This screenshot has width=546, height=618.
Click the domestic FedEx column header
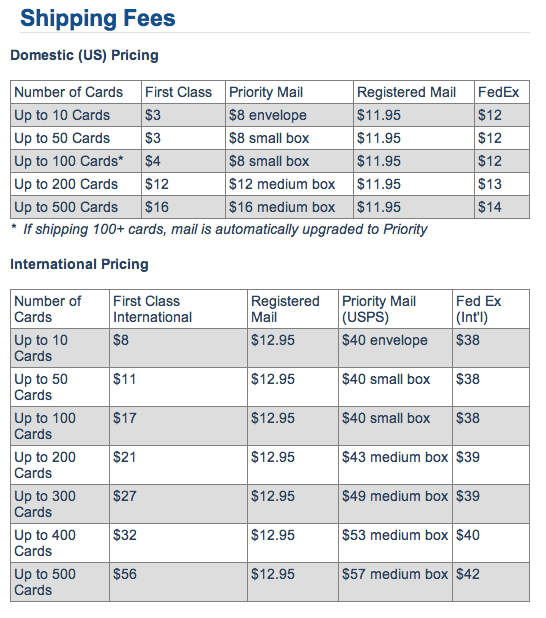click(x=501, y=92)
